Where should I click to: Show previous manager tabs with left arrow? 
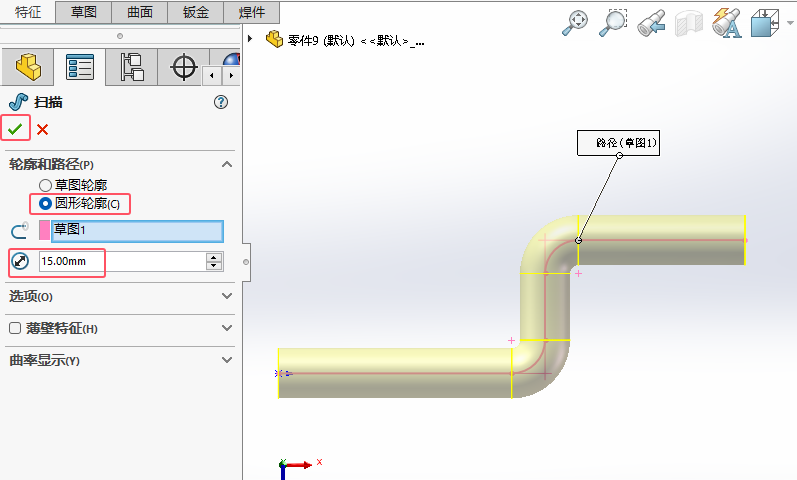click(x=212, y=76)
